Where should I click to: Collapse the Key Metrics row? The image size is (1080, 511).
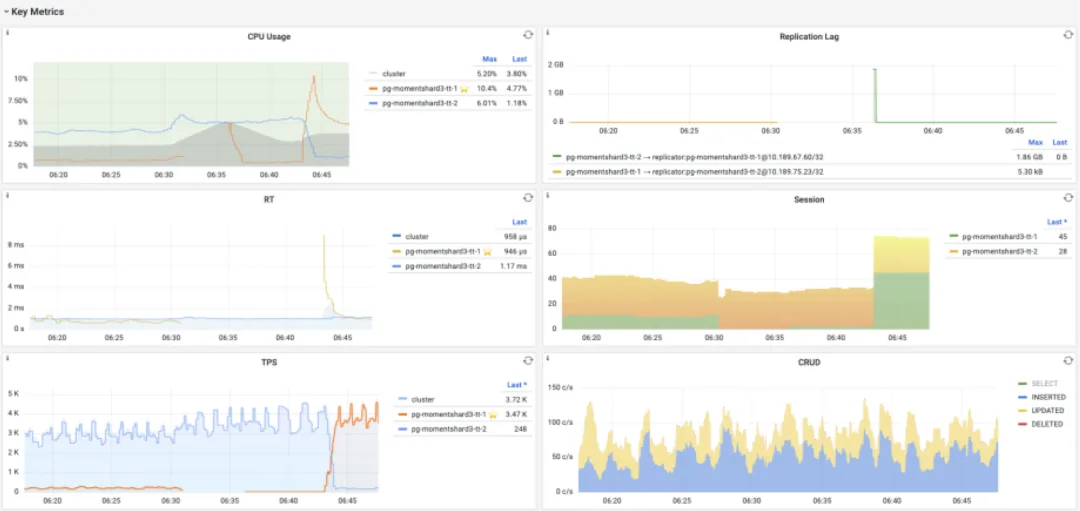pyautogui.click(x=34, y=12)
